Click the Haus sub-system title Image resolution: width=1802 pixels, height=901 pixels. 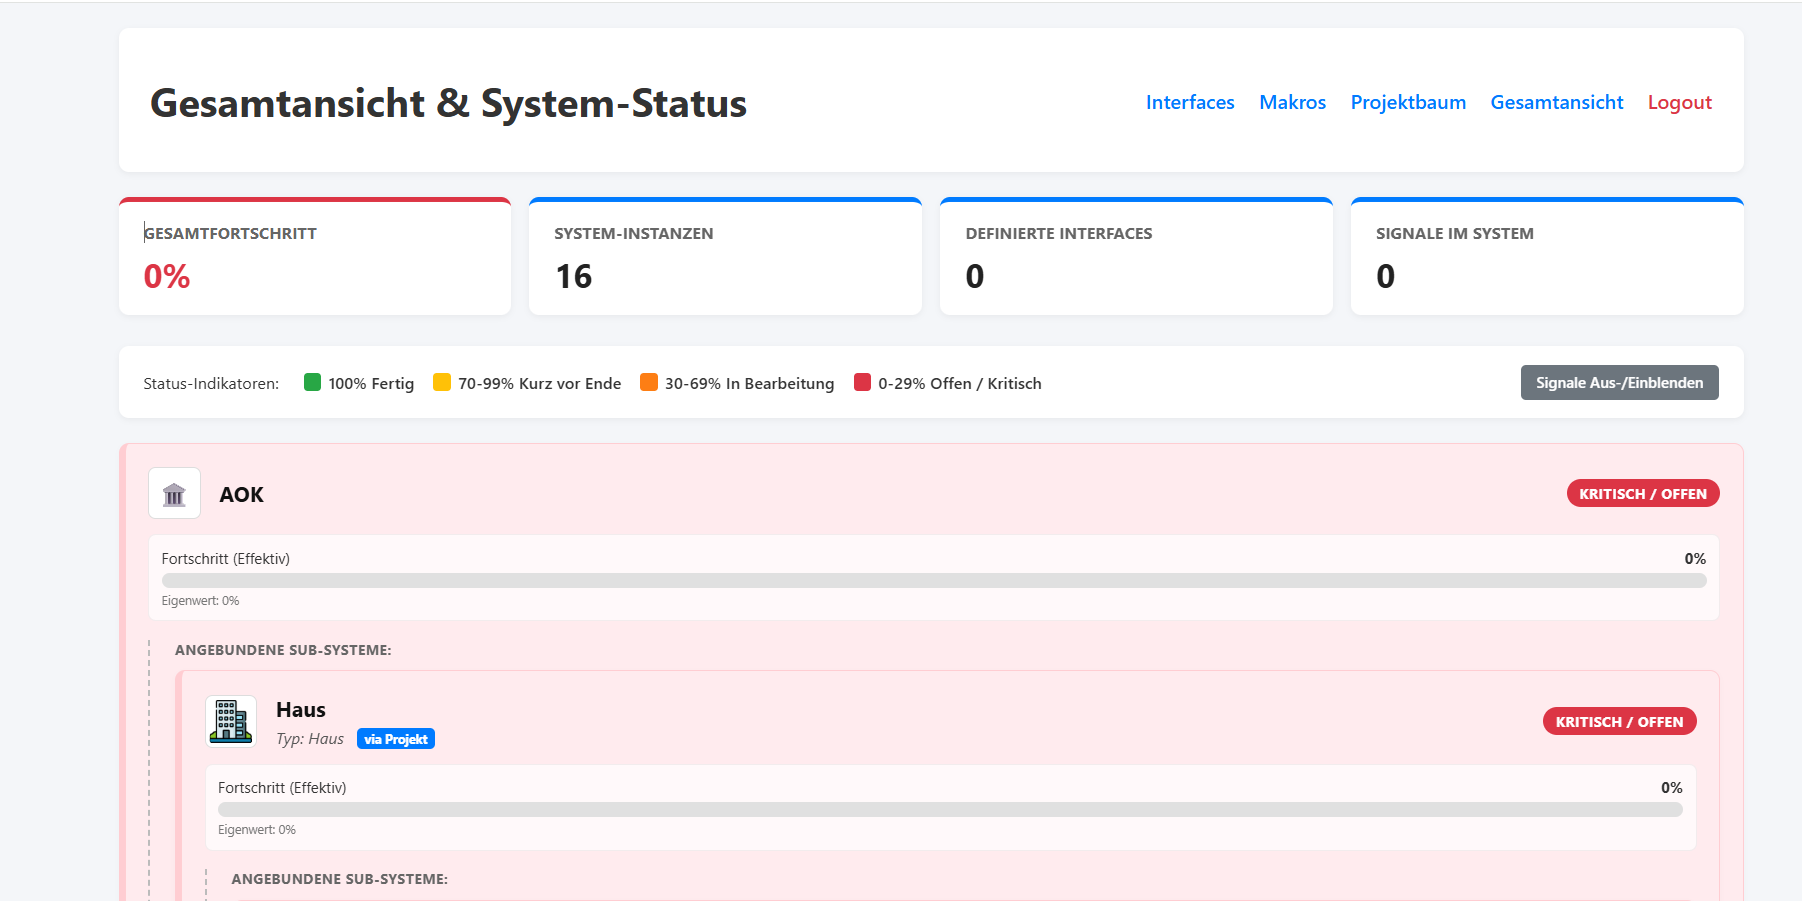click(x=301, y=709)
